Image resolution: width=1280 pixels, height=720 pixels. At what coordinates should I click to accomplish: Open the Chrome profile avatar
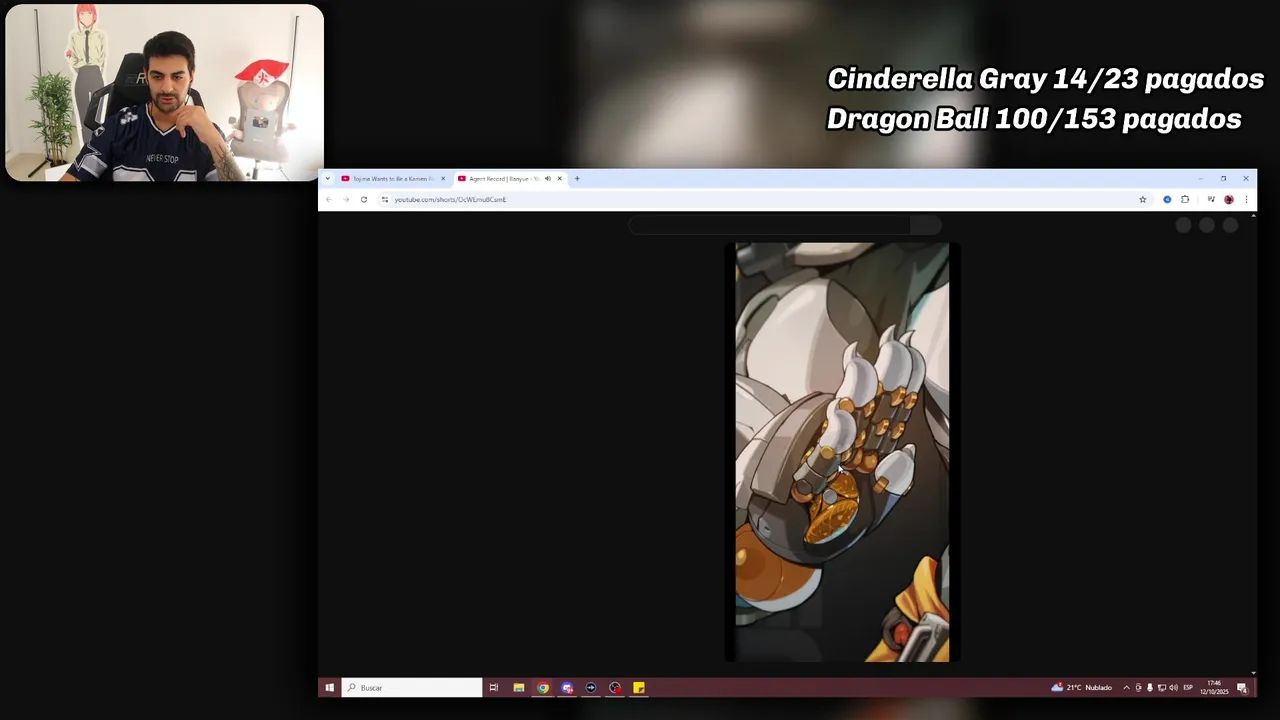pos(1229,199)
